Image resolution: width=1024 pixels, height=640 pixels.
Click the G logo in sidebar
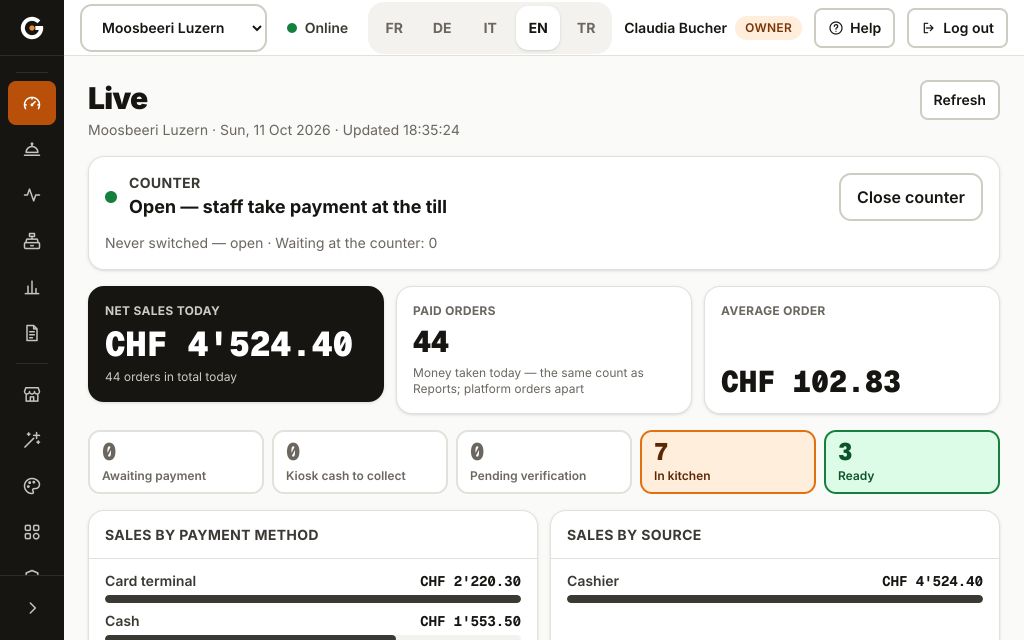tap(31, 27)
